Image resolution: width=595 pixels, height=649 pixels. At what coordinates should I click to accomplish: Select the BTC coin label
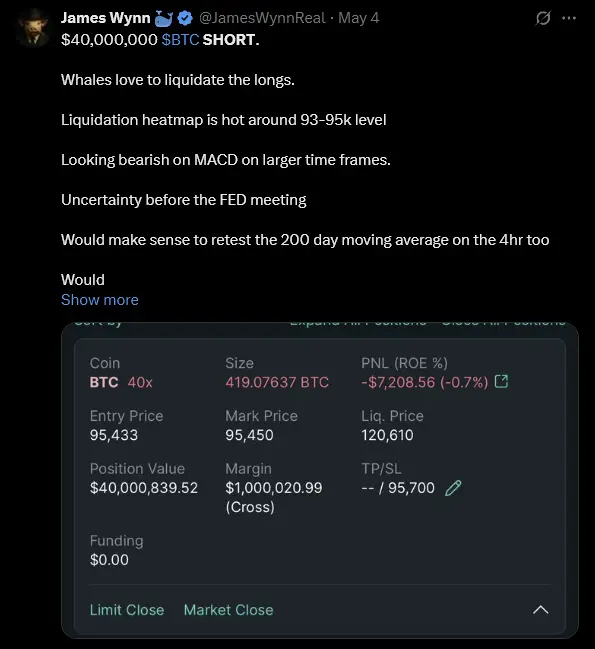[x=104, y=382]
